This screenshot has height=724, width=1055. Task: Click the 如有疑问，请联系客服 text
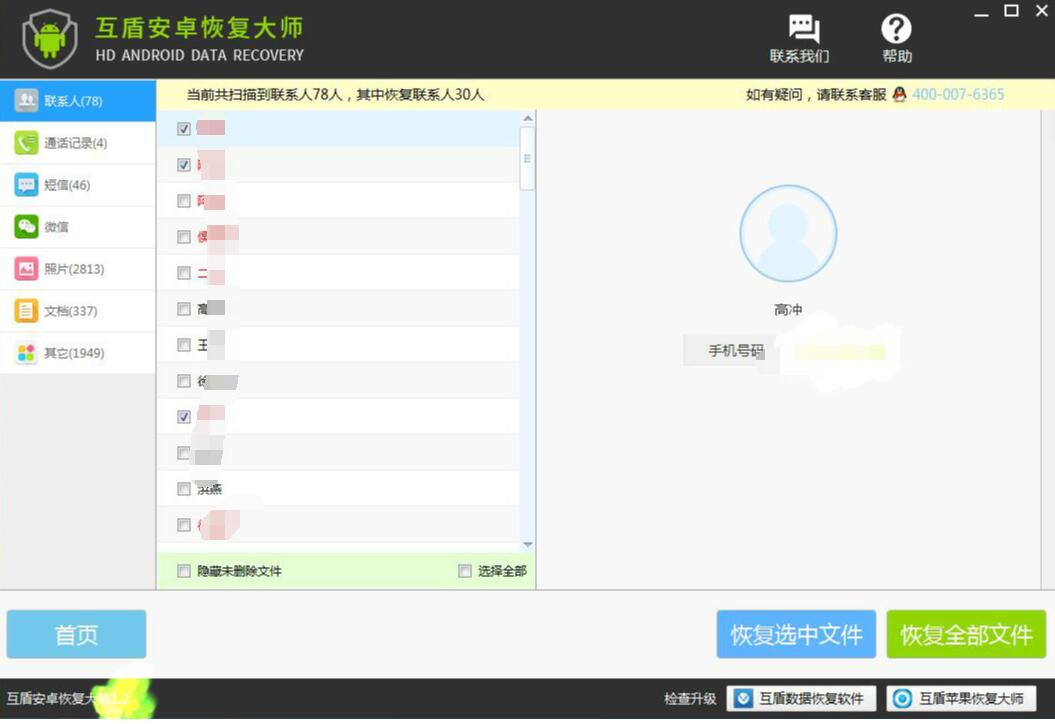[x=816, y=95]
